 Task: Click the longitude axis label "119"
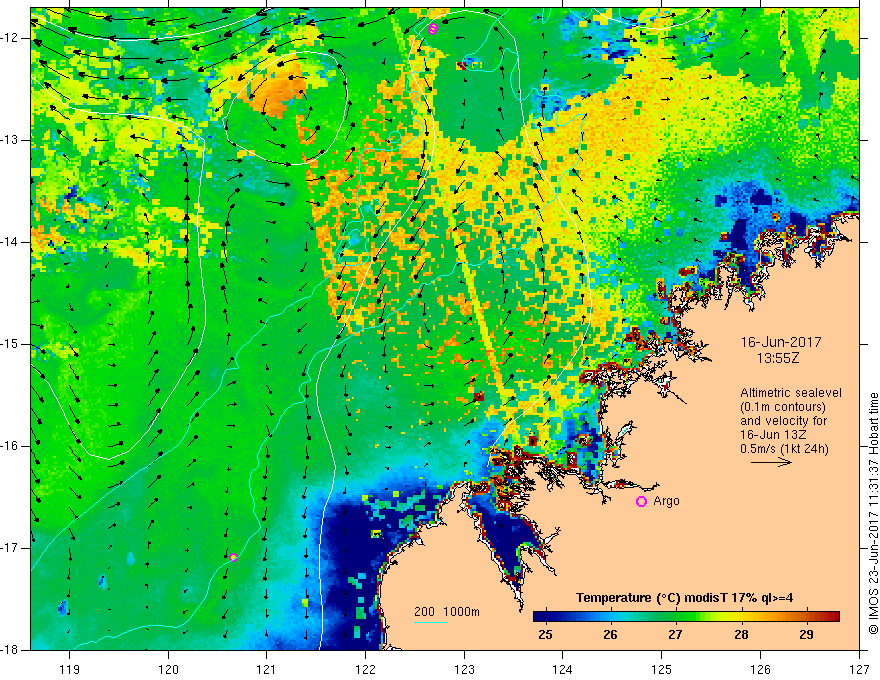(x=70, y=669)
